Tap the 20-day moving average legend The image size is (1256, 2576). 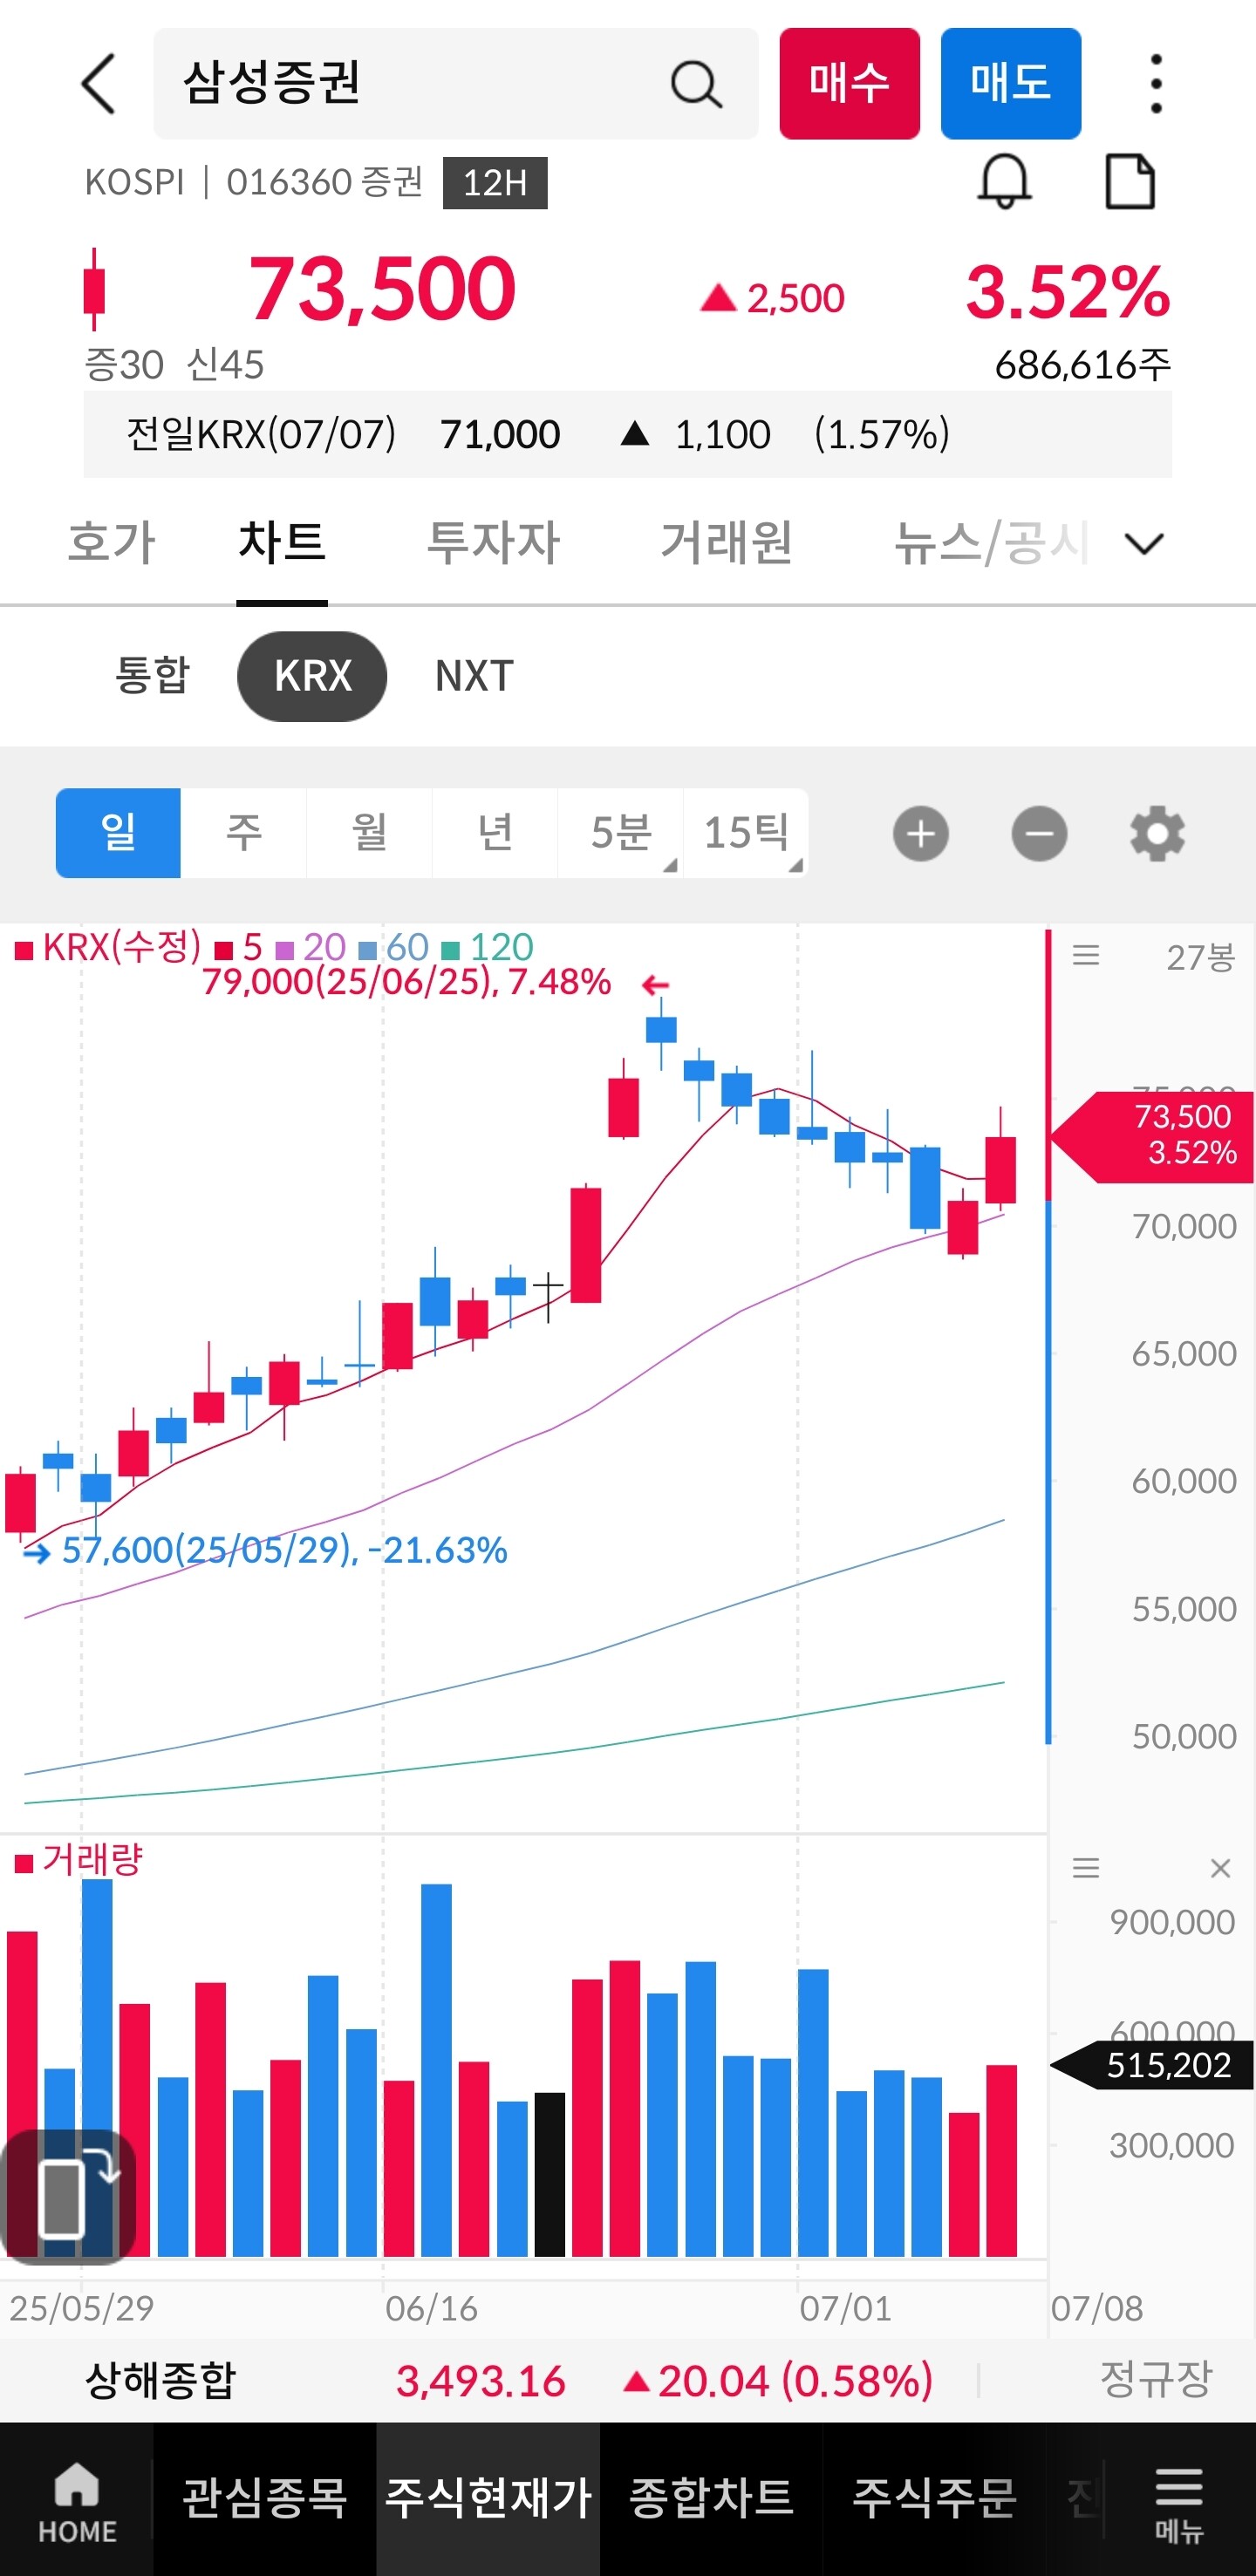tap(311, 946)
